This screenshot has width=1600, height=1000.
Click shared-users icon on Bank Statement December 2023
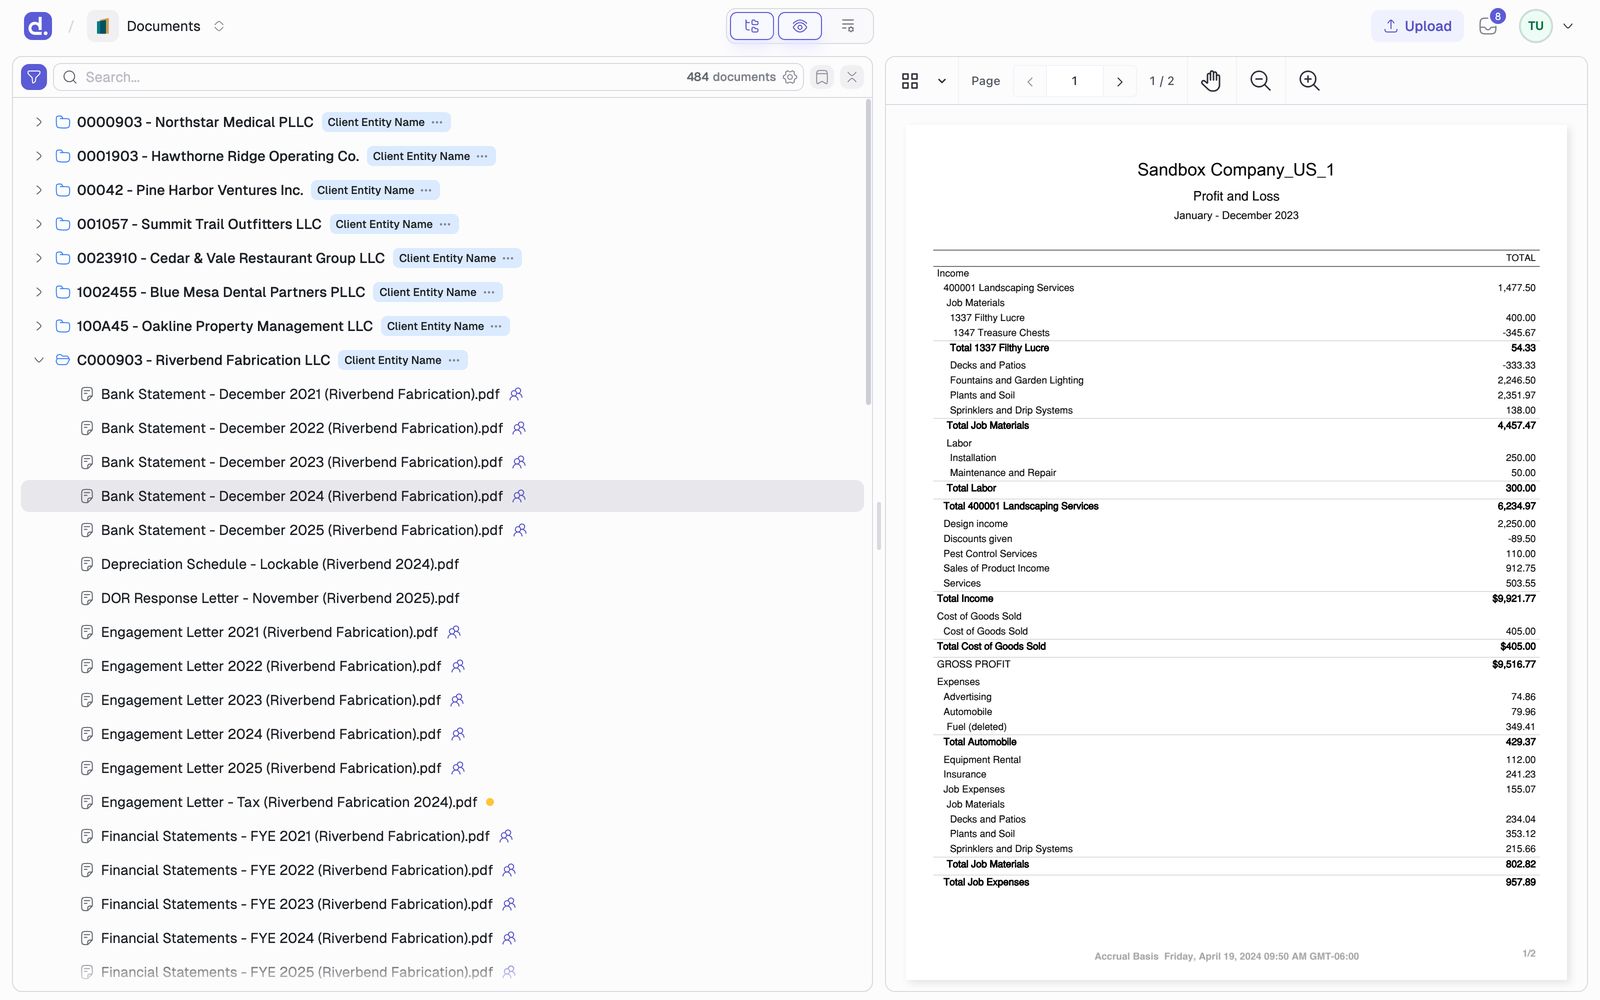[x=519, y=462]
